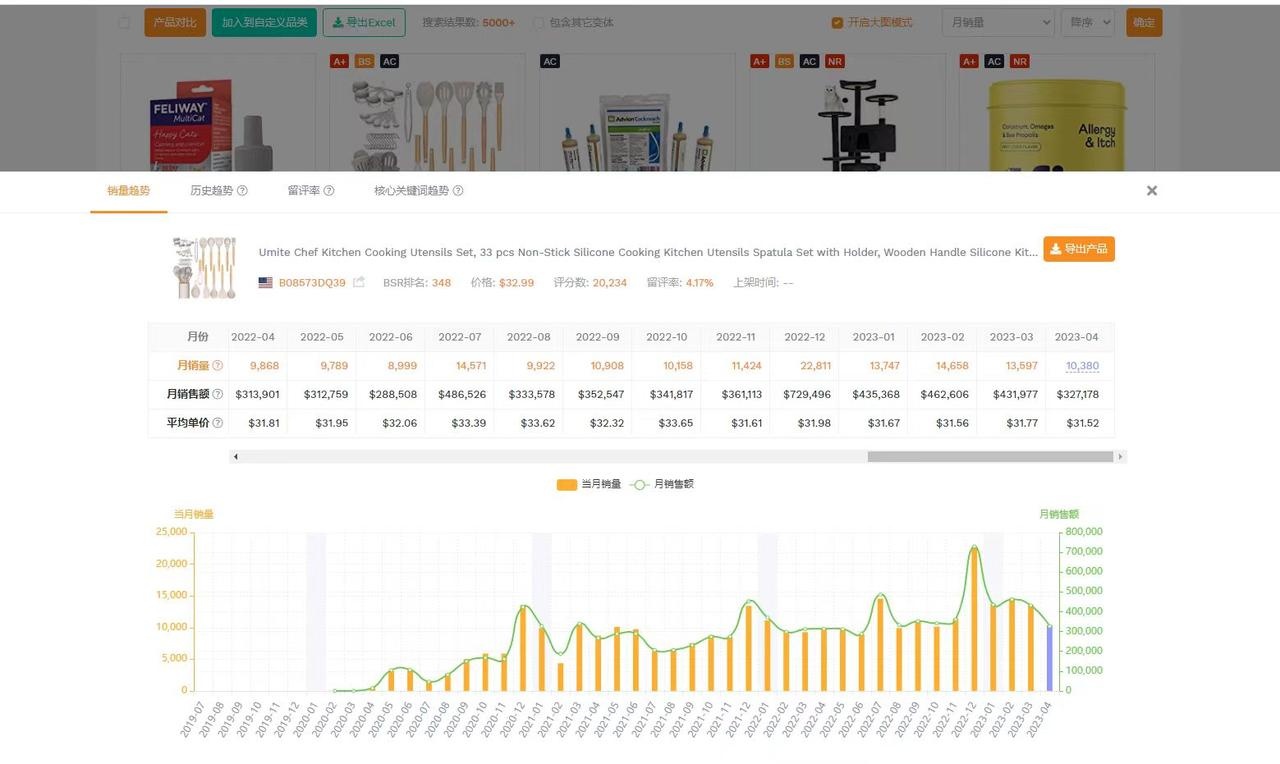Open external link icon beside ASIN B08573DQ39
1280x764 pixels.
pos(359,283)
